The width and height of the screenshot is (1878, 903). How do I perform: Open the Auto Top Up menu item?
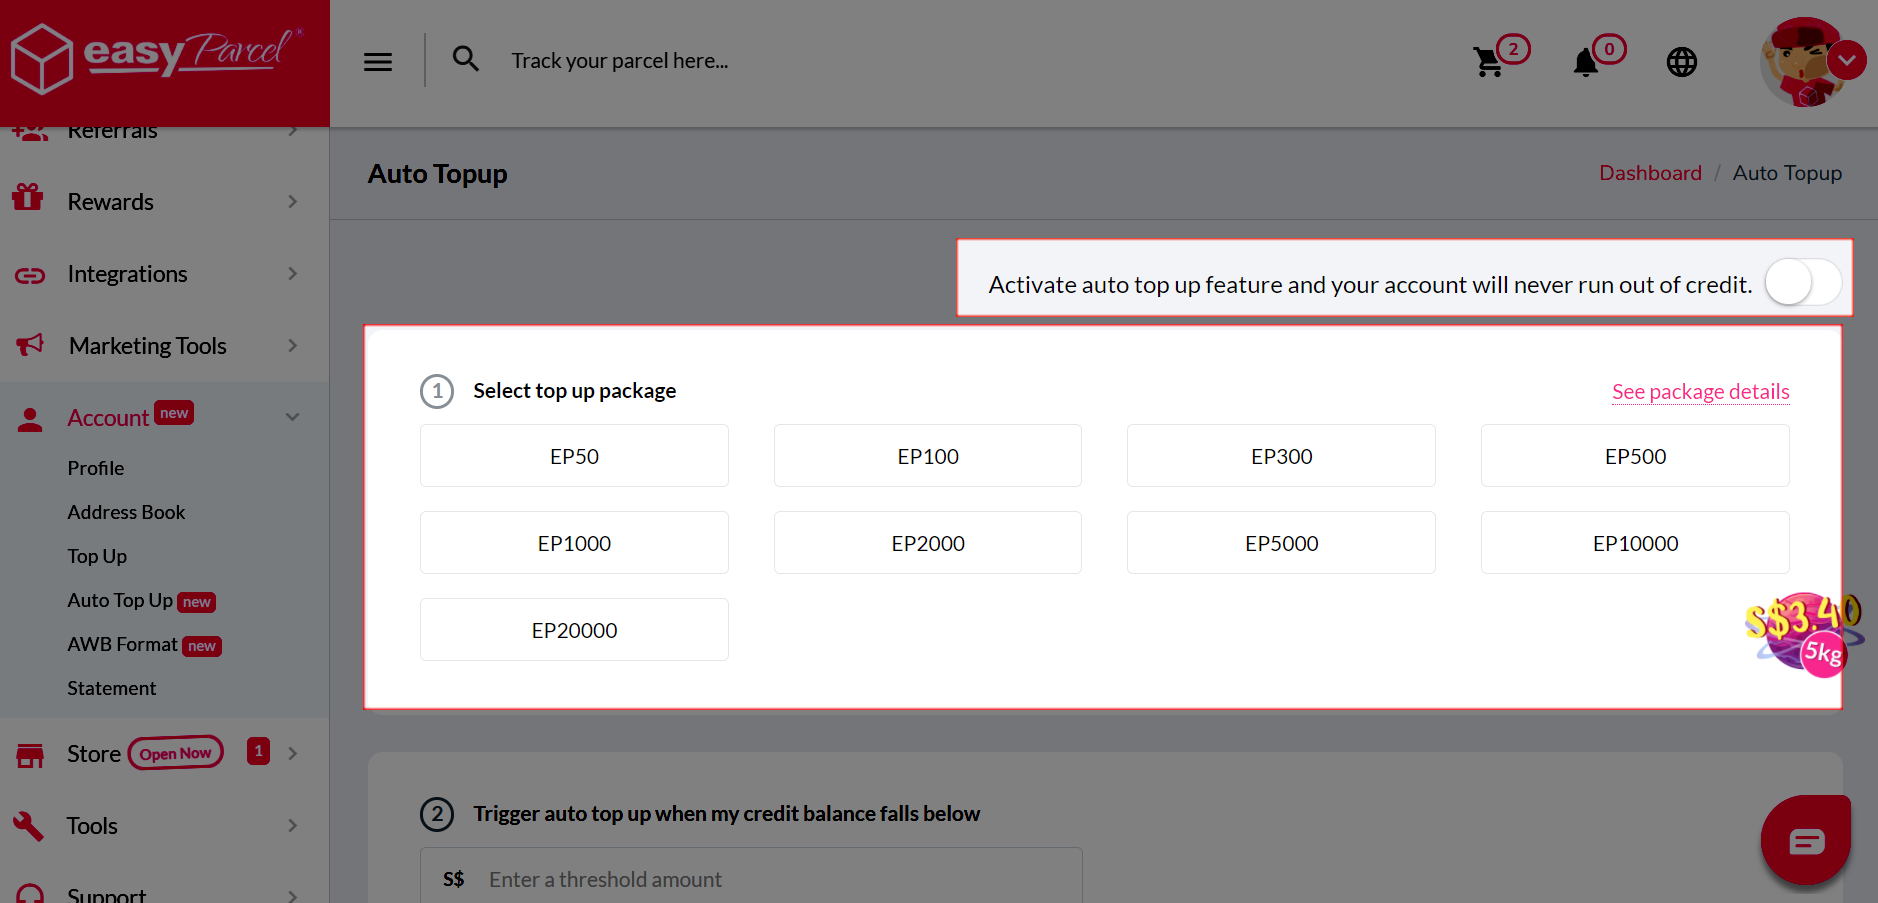coord(120,600)
